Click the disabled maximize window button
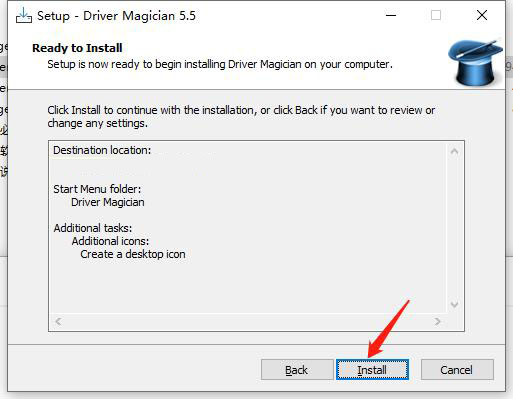The image size is (513, 399). [x=436, y=15]
